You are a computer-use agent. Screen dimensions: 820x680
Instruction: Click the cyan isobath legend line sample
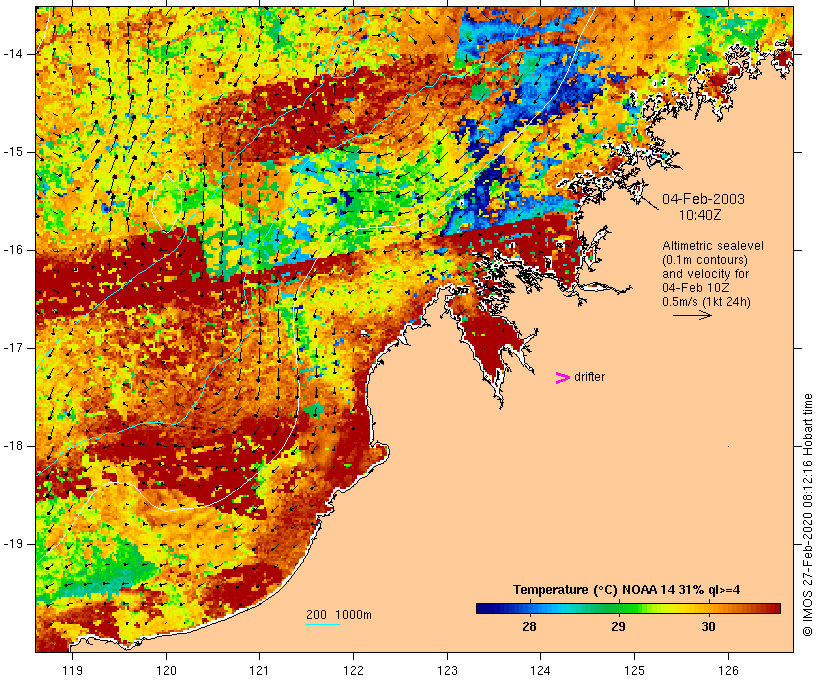pos(323,624)
